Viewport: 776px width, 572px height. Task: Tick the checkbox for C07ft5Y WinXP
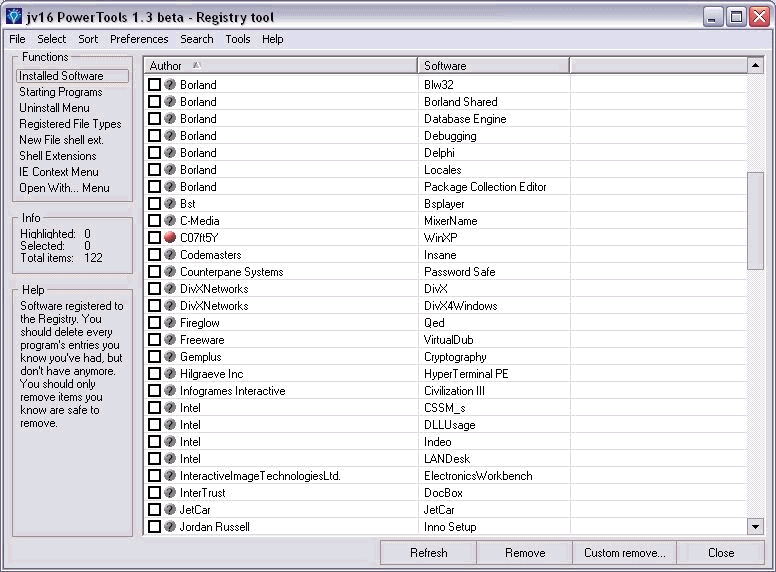pos(154,238)
